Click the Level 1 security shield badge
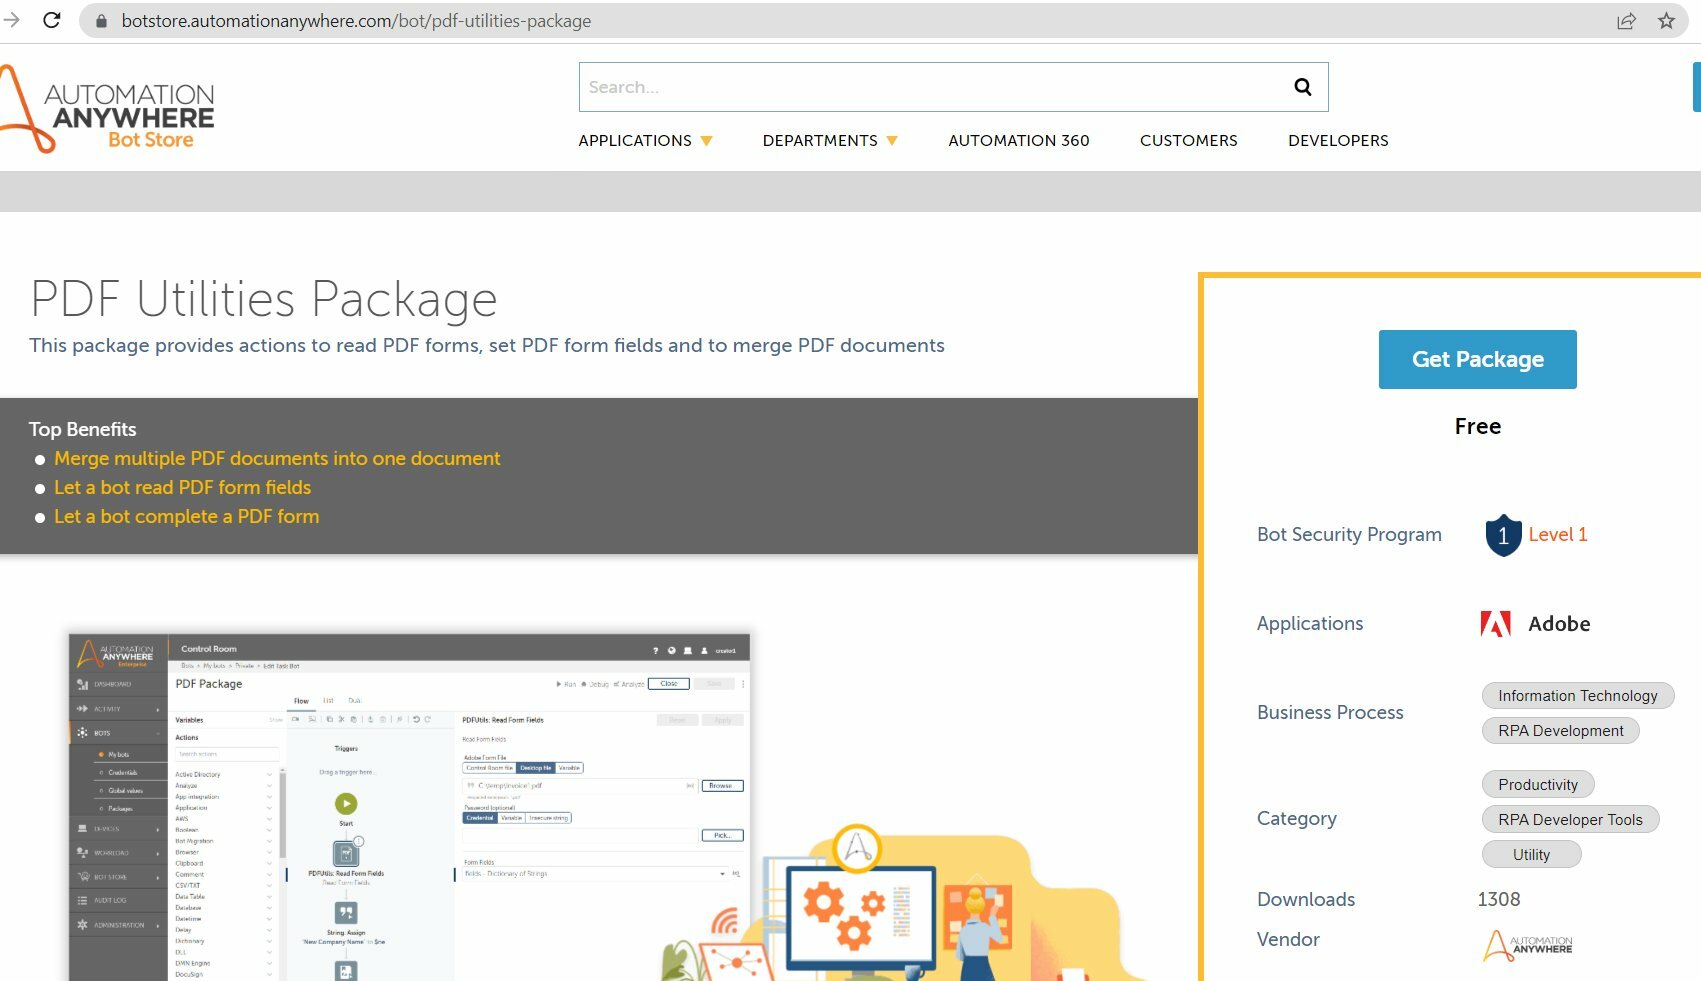Image resolution: width=1701 pixels, height=981 pixels. point(1503,535)
